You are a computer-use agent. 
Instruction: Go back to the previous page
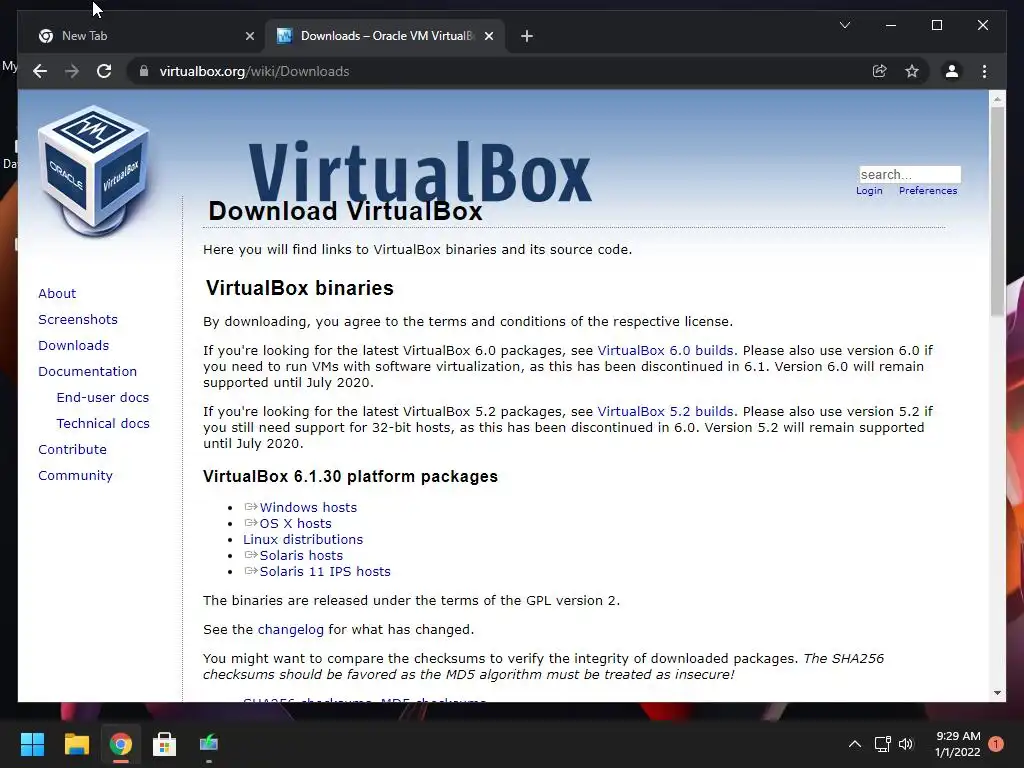[40, 71]
